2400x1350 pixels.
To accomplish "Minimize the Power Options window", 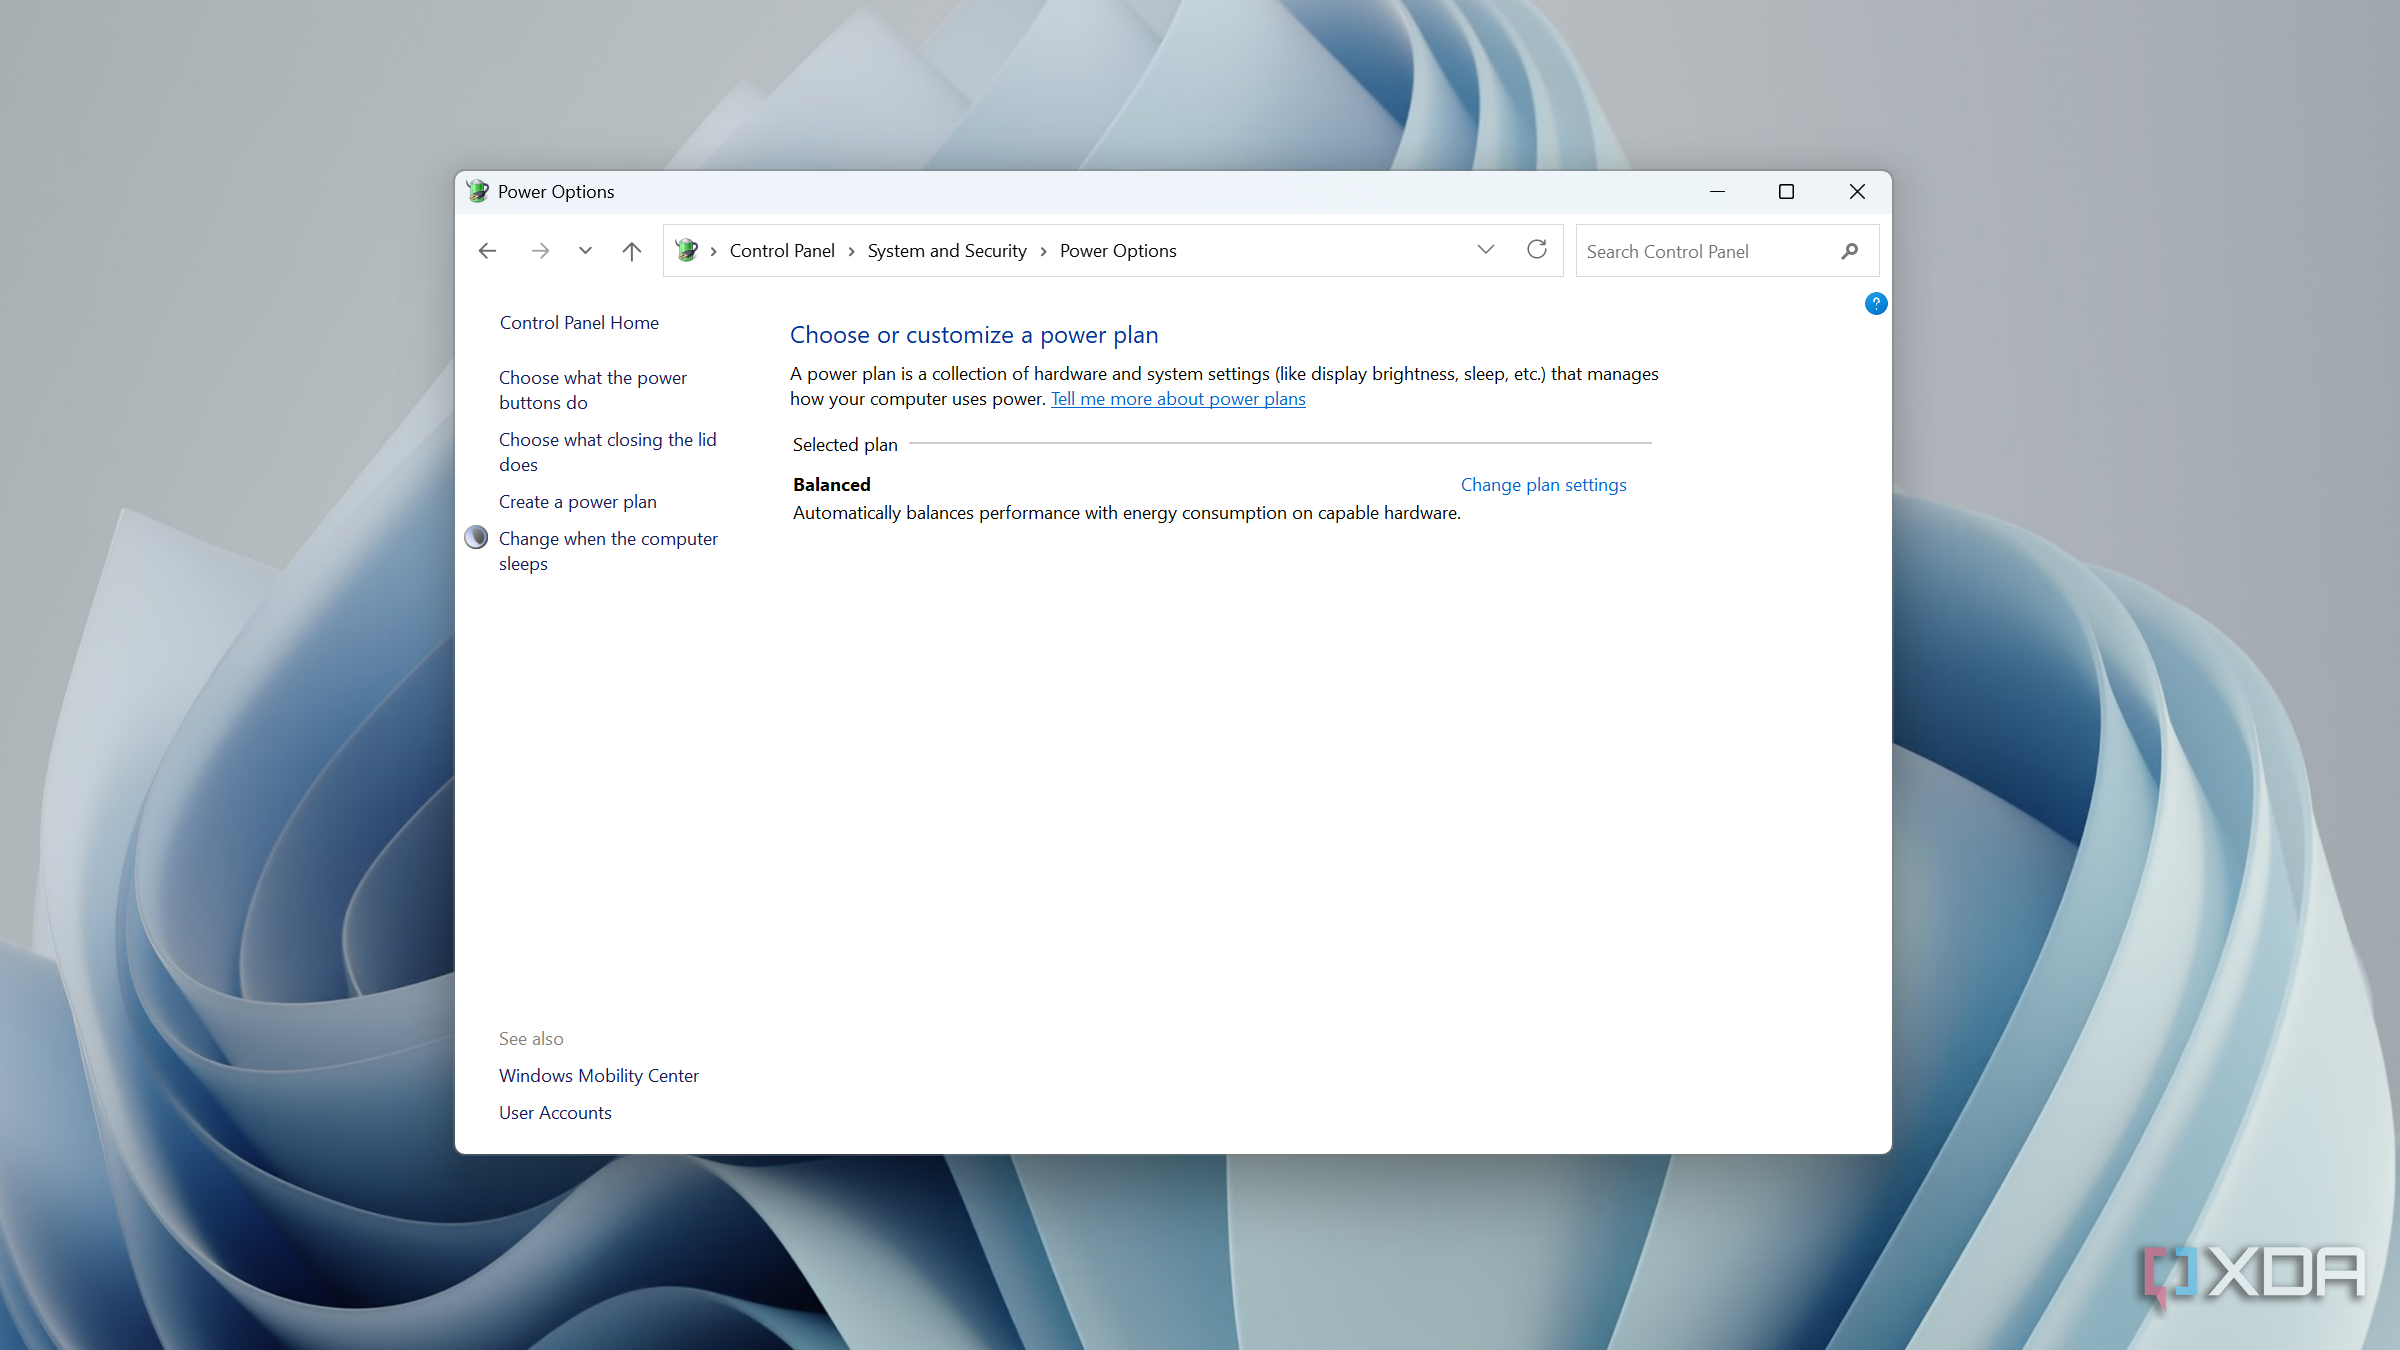I will tap(1717, 191).
